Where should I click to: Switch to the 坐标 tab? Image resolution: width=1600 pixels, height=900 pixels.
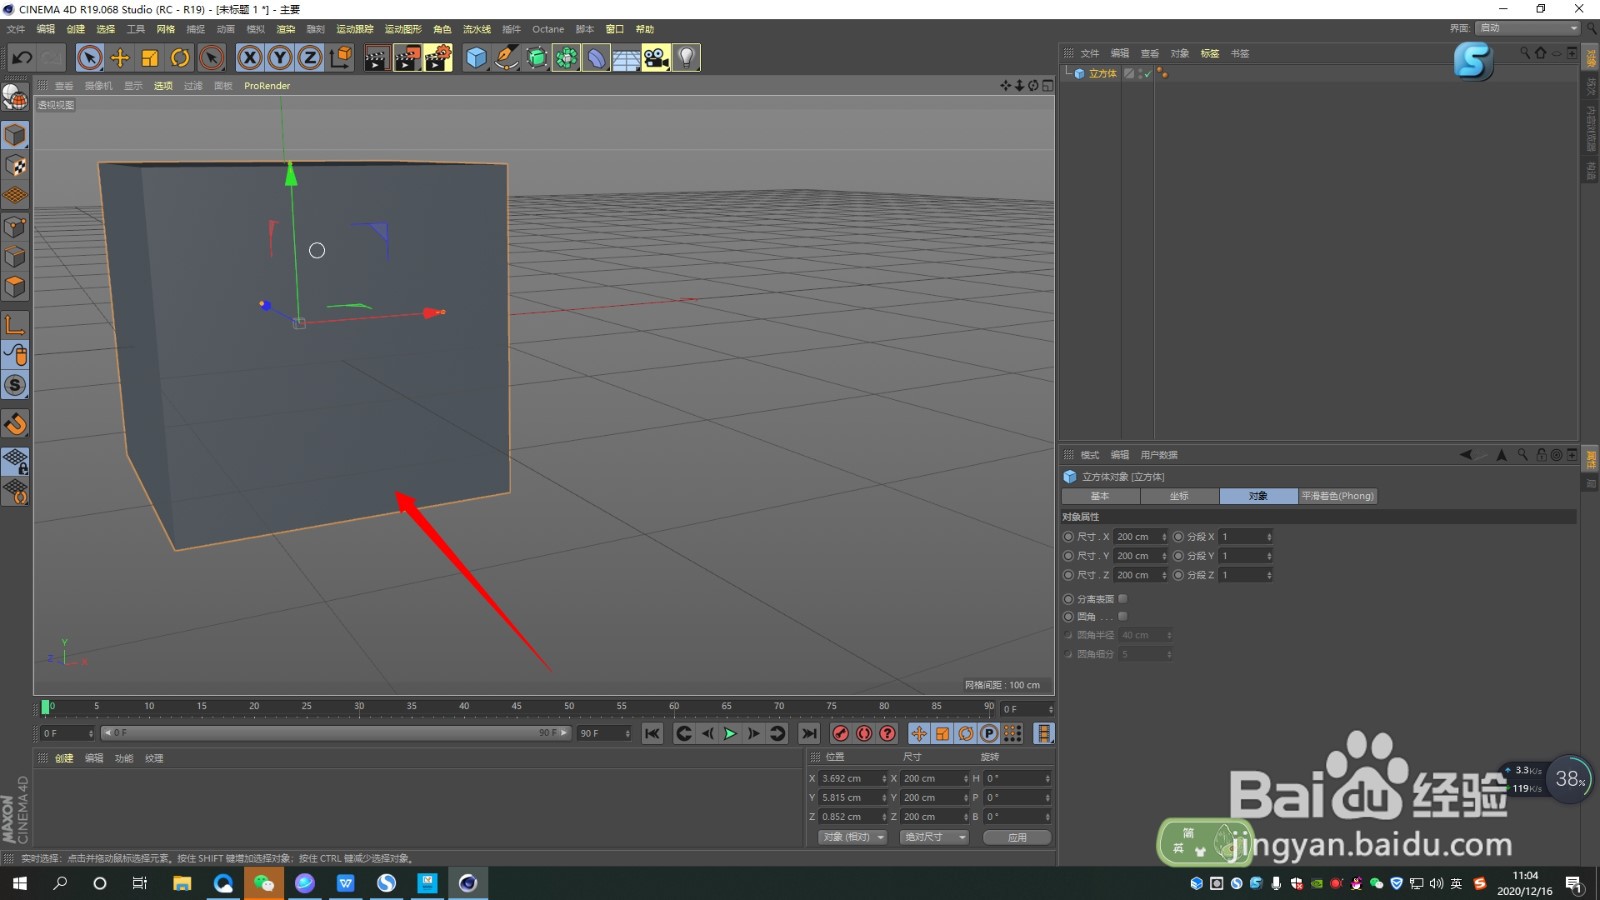(x=1180, y=496)
